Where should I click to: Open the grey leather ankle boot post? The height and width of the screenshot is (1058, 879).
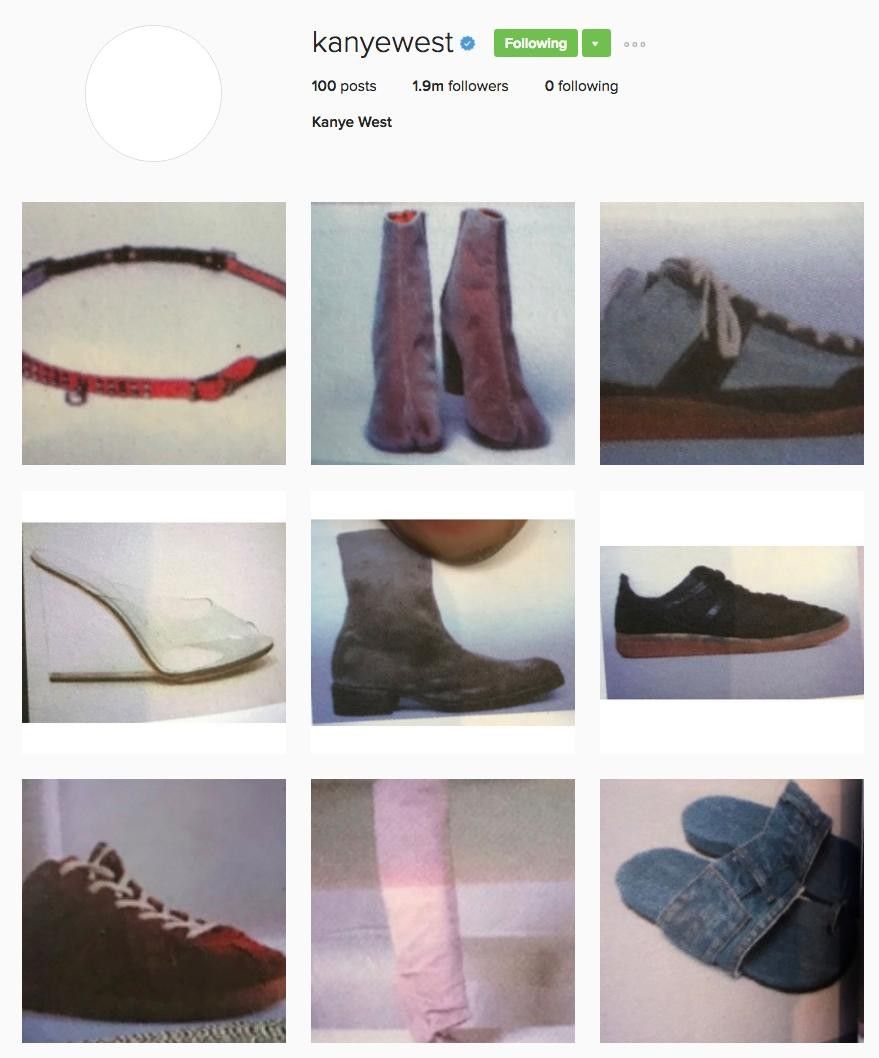coord(443,622)
